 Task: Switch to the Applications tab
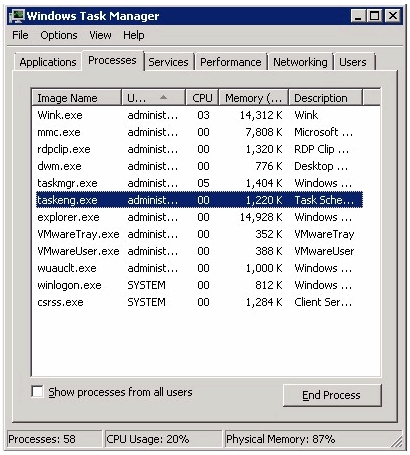coord(48,62)
